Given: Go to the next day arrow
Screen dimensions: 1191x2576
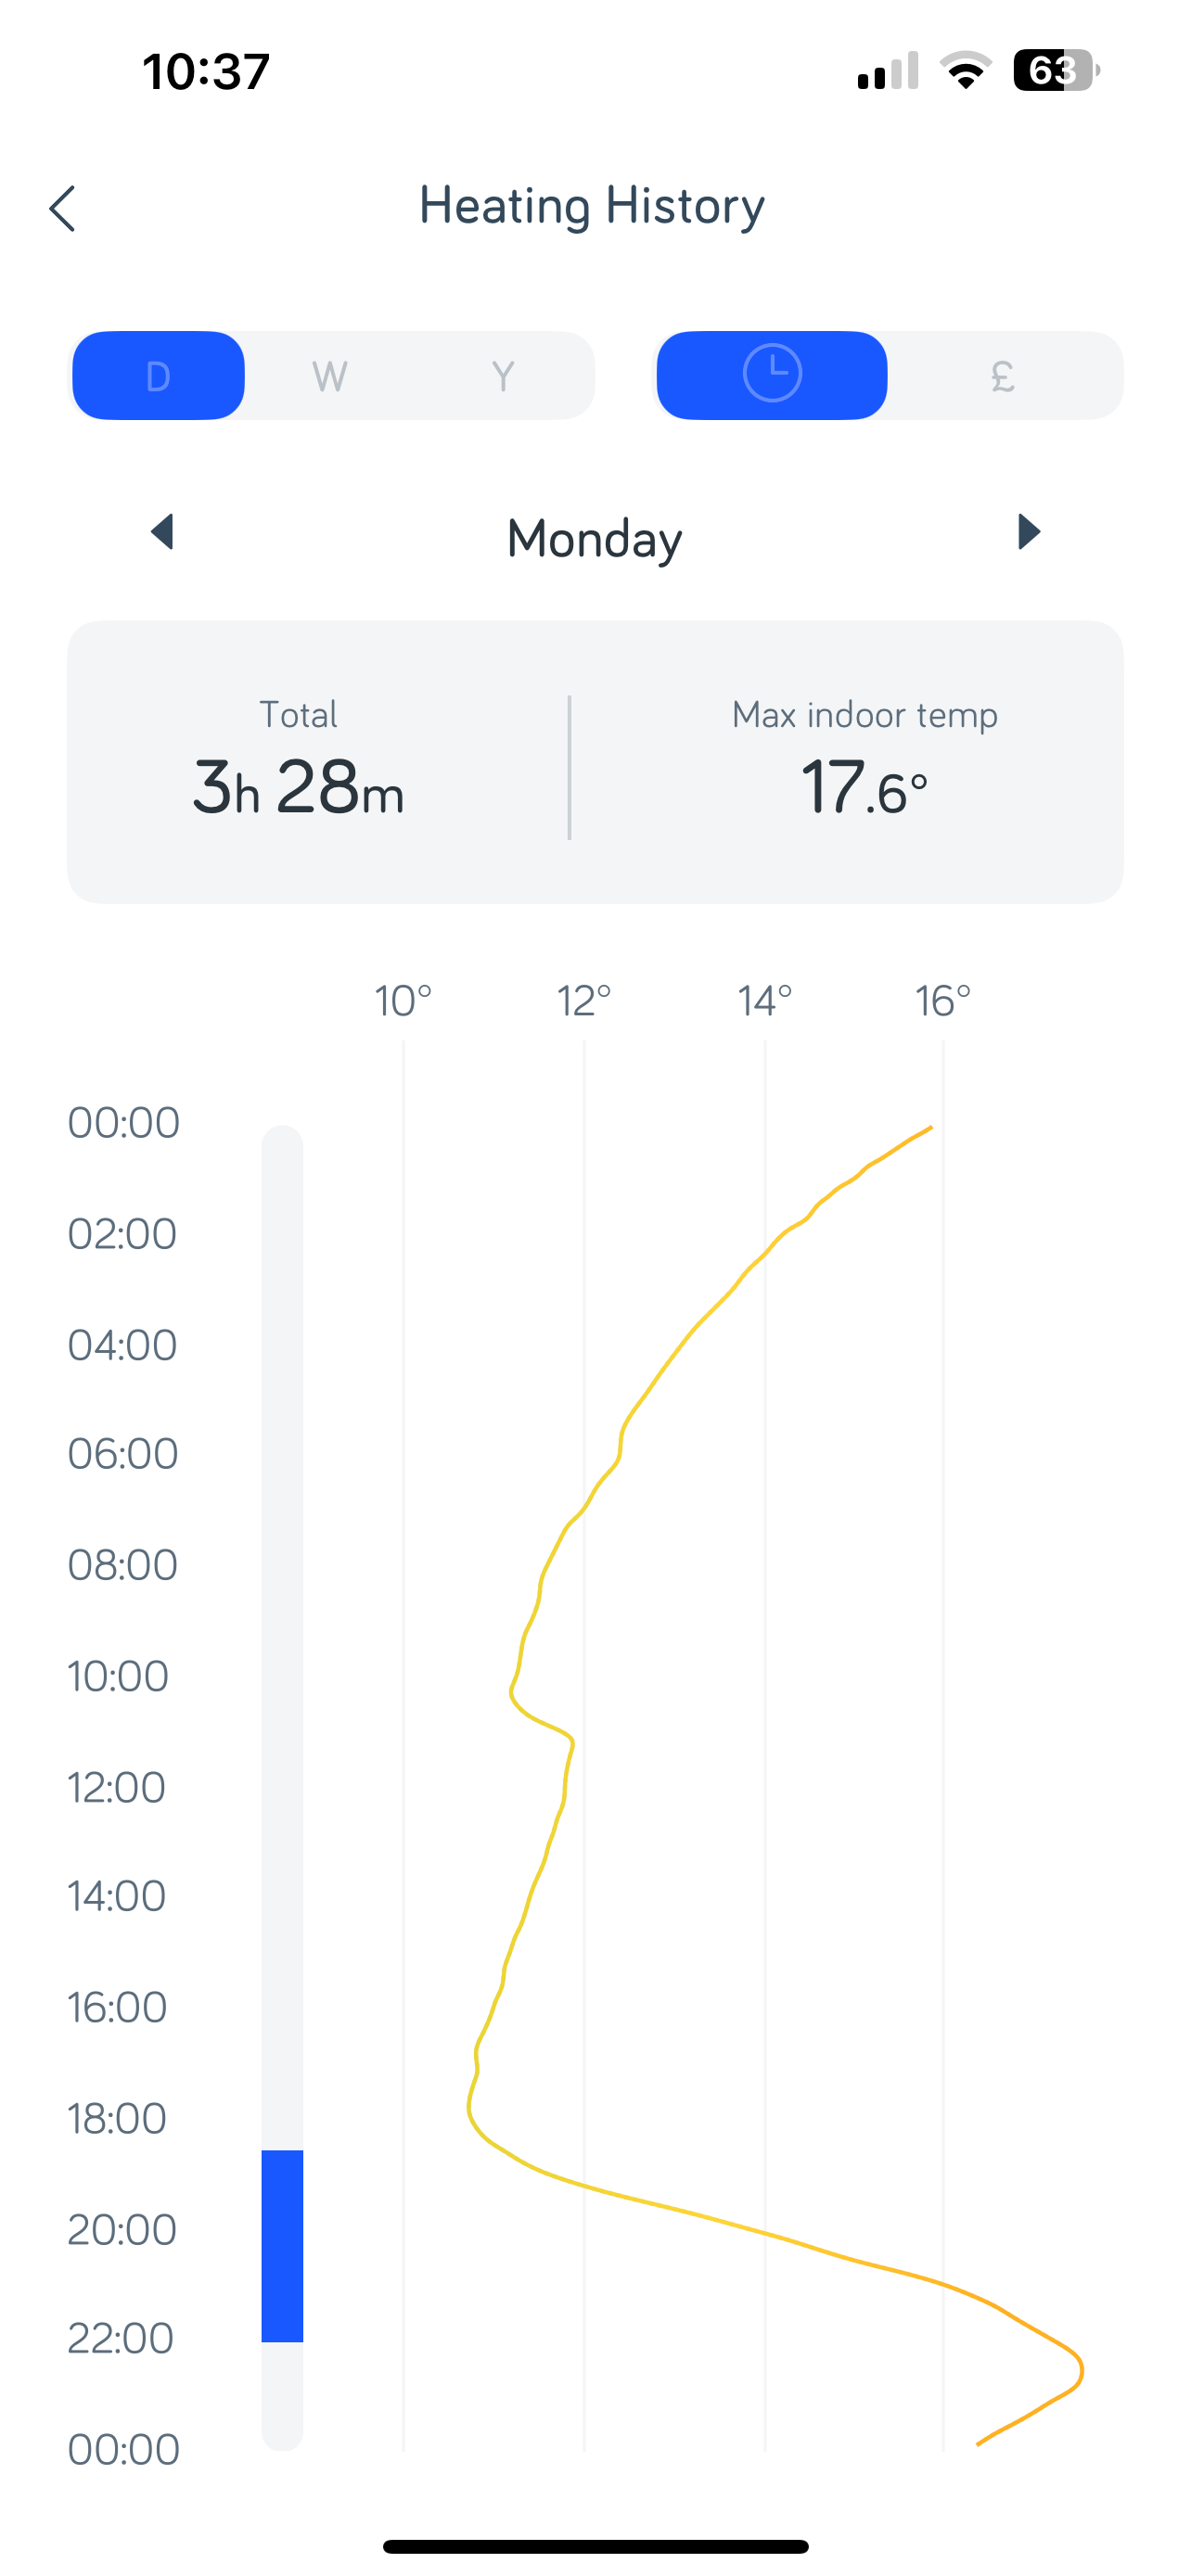Looking at the screenshot, I should (x=1029, y=532).
